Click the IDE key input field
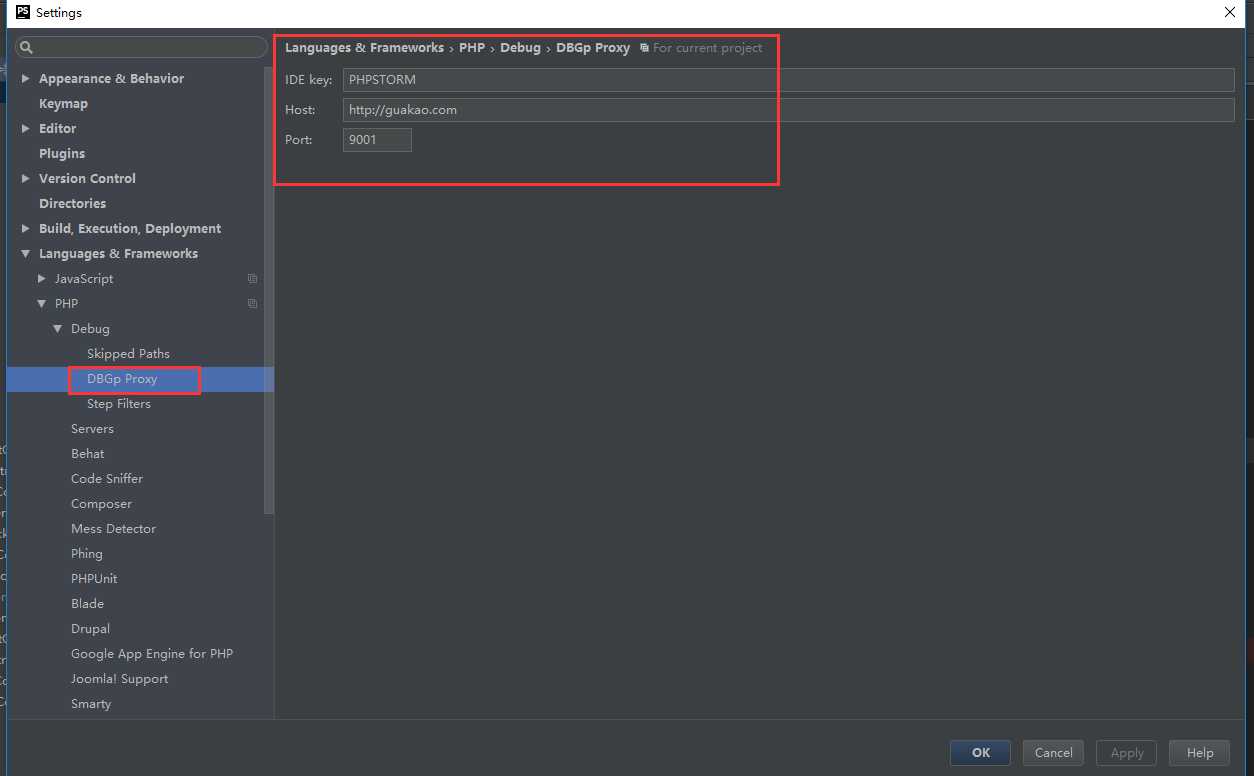The height and width of the screenshot is (776, 1254). pyautogui.click(x=788, y=80)
